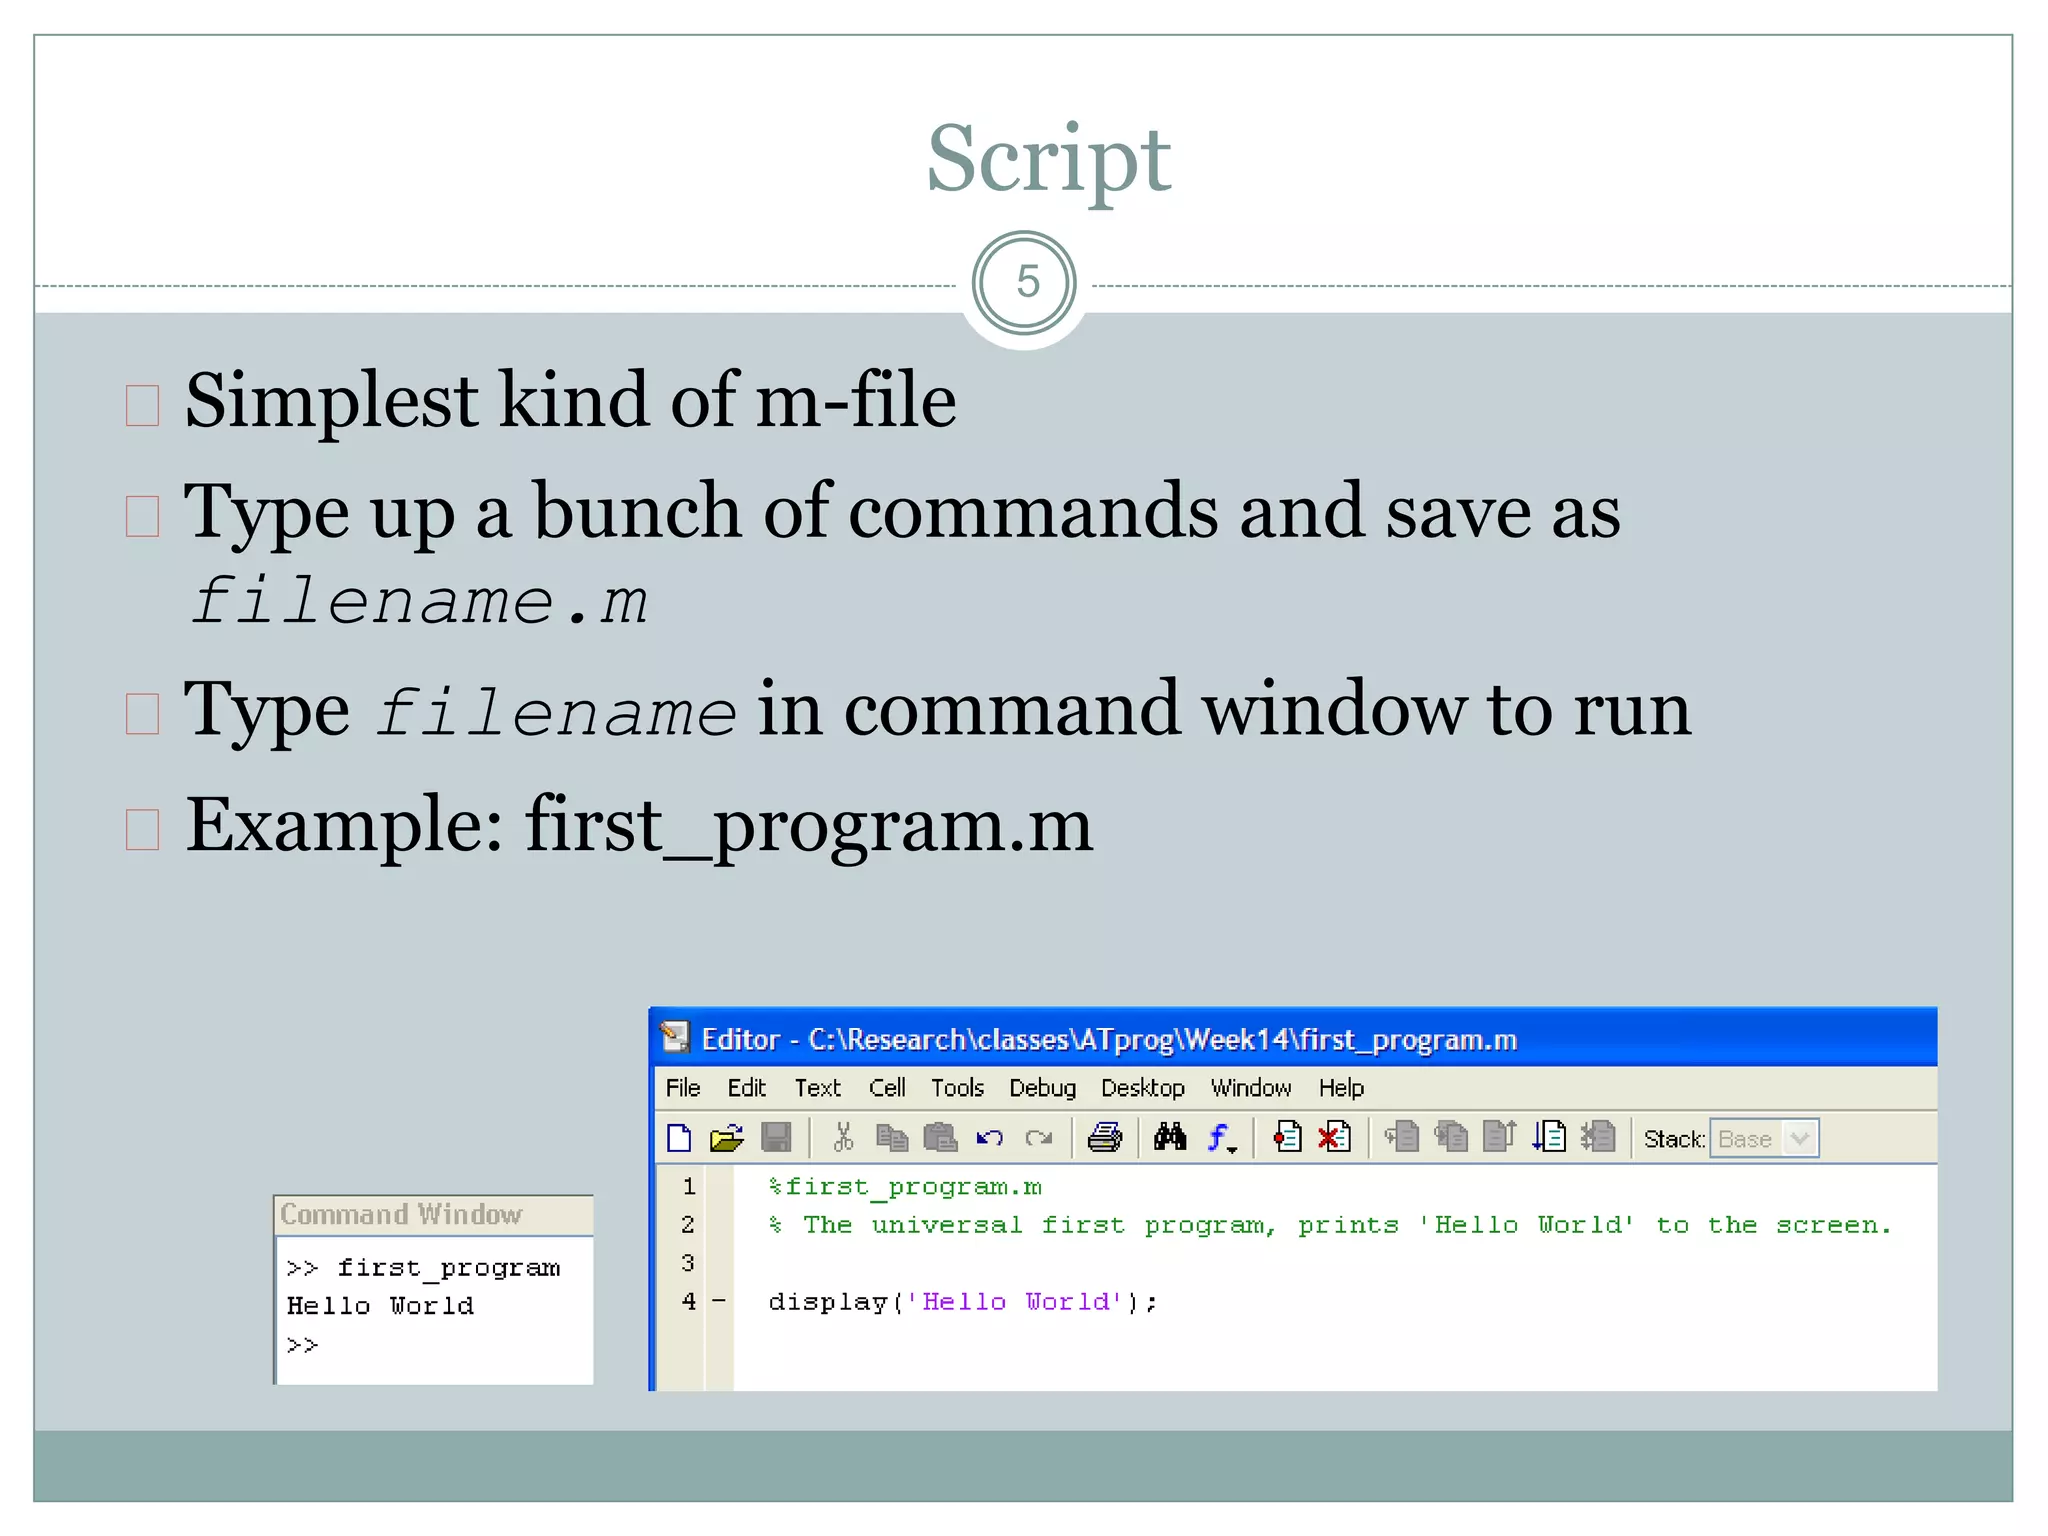Click the slide number 5 circle
The height and width of the screenshot is (1536, 2048).
coord(1024,283)
